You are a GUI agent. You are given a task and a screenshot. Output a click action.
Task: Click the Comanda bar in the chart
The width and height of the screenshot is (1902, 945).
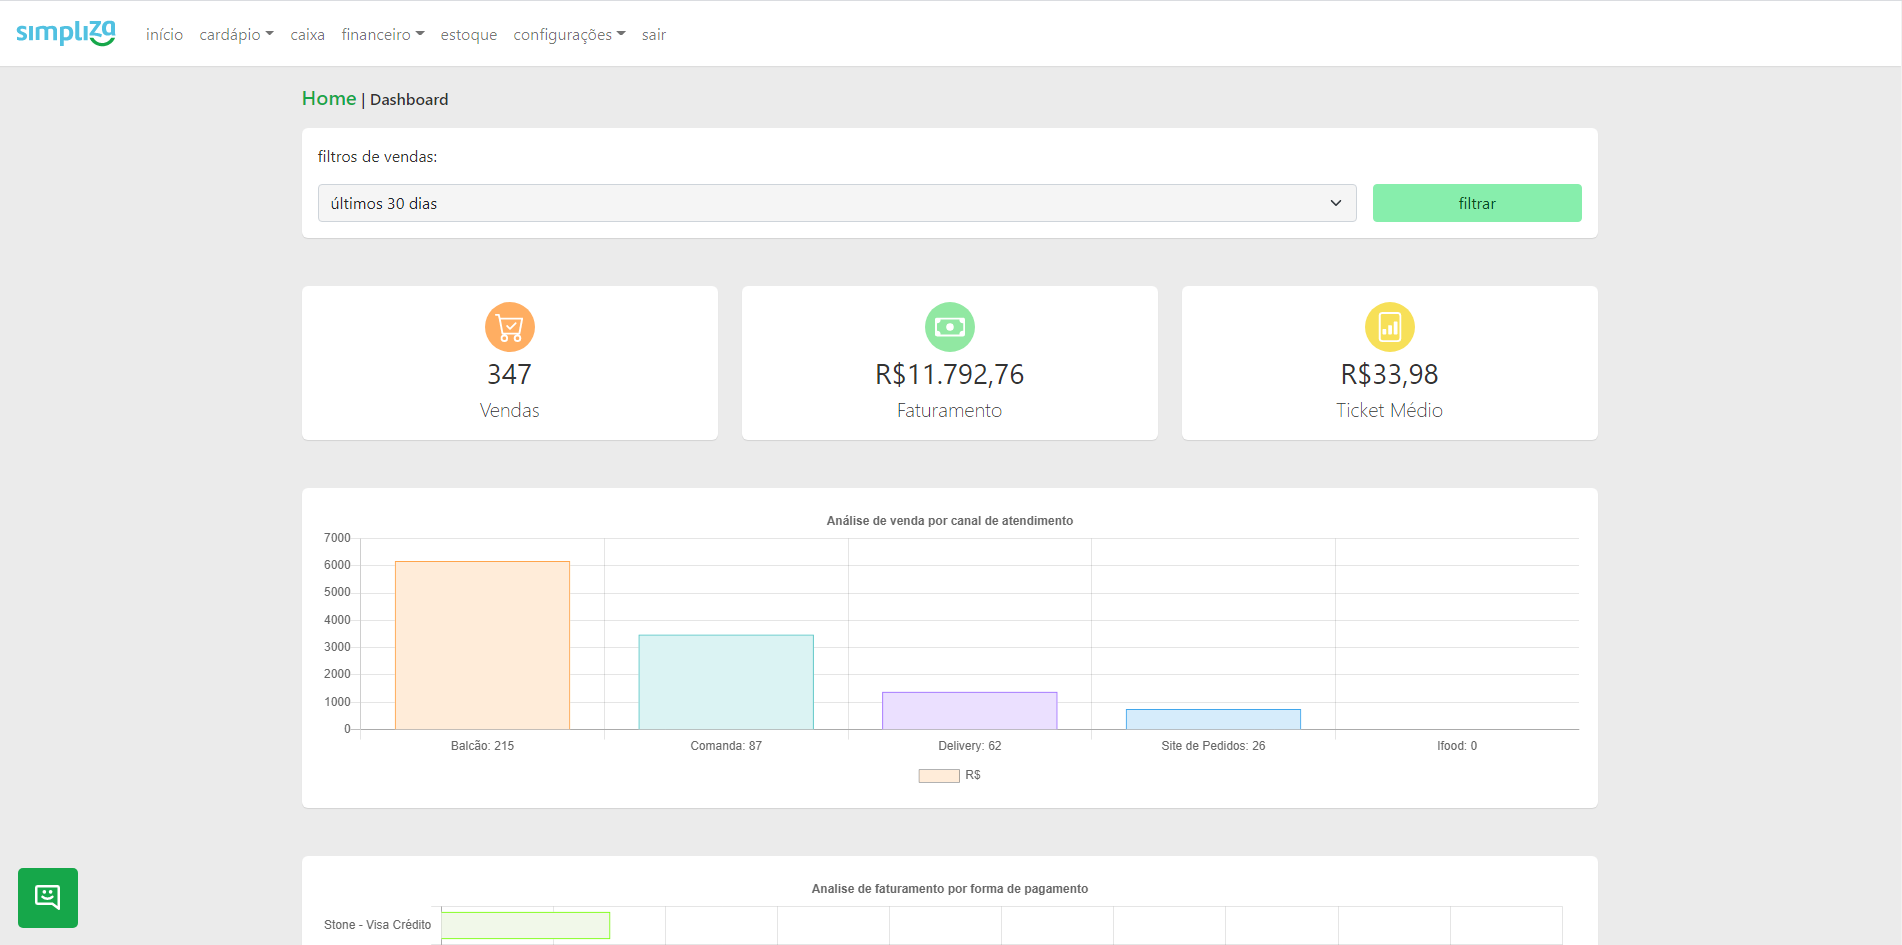point(726,682)
